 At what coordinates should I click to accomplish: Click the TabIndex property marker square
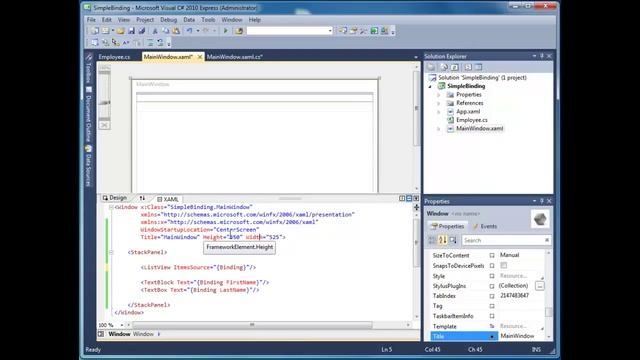click(x=492, y=296)
